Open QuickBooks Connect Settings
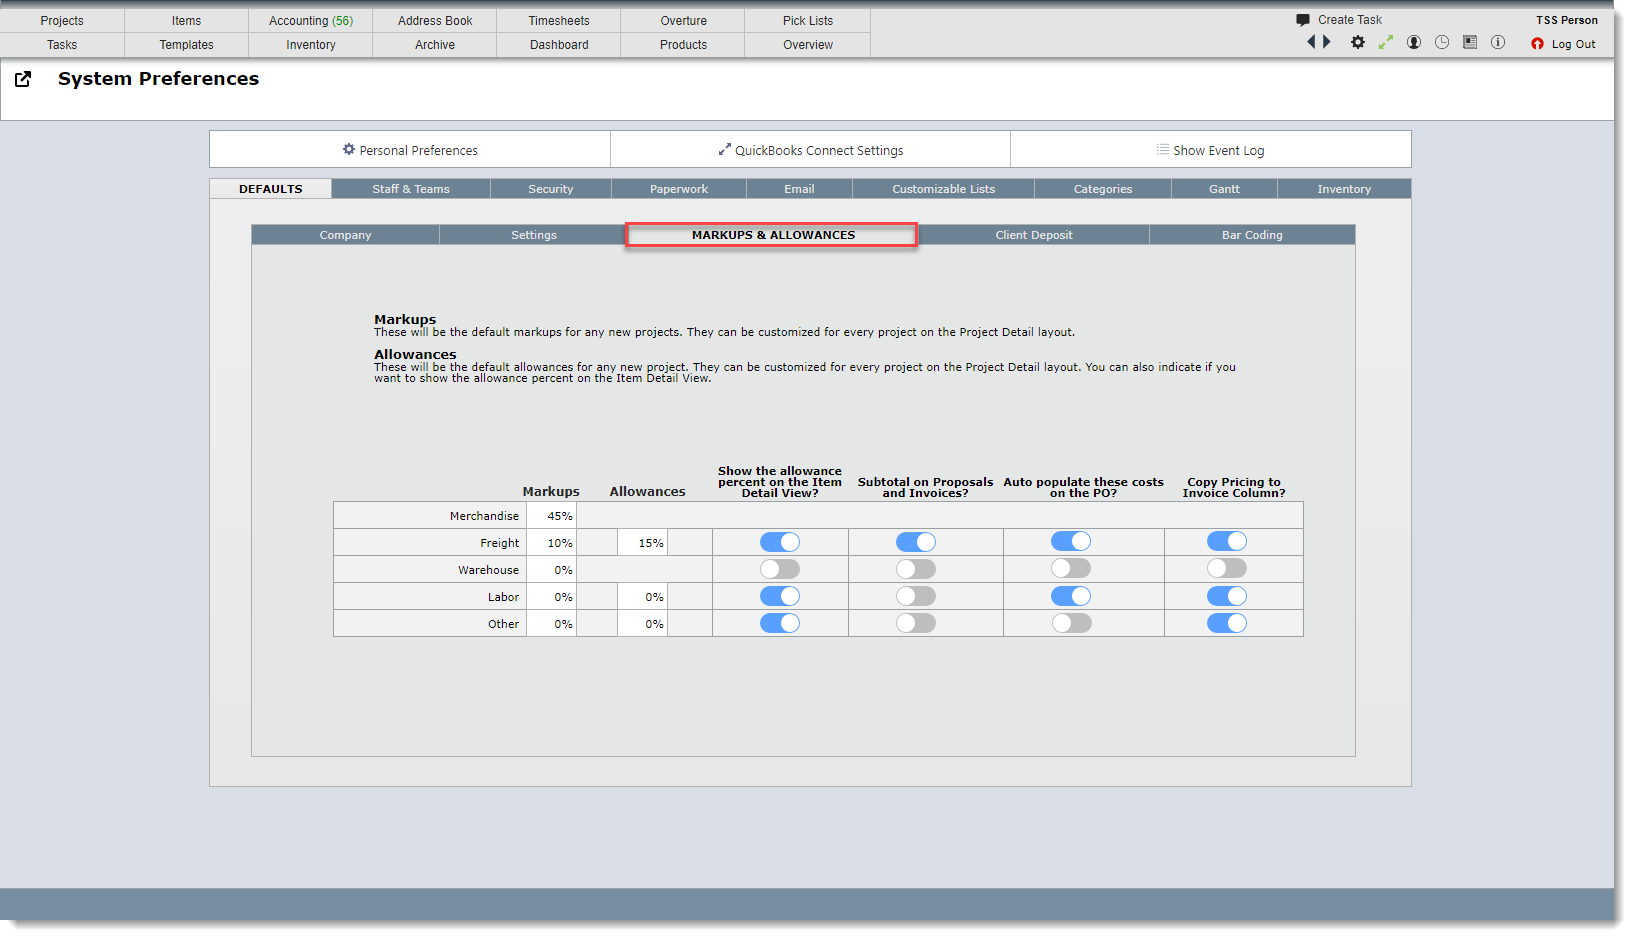Image resolution: width=1632 pixels, height=938 pixels. coord(810,150)
